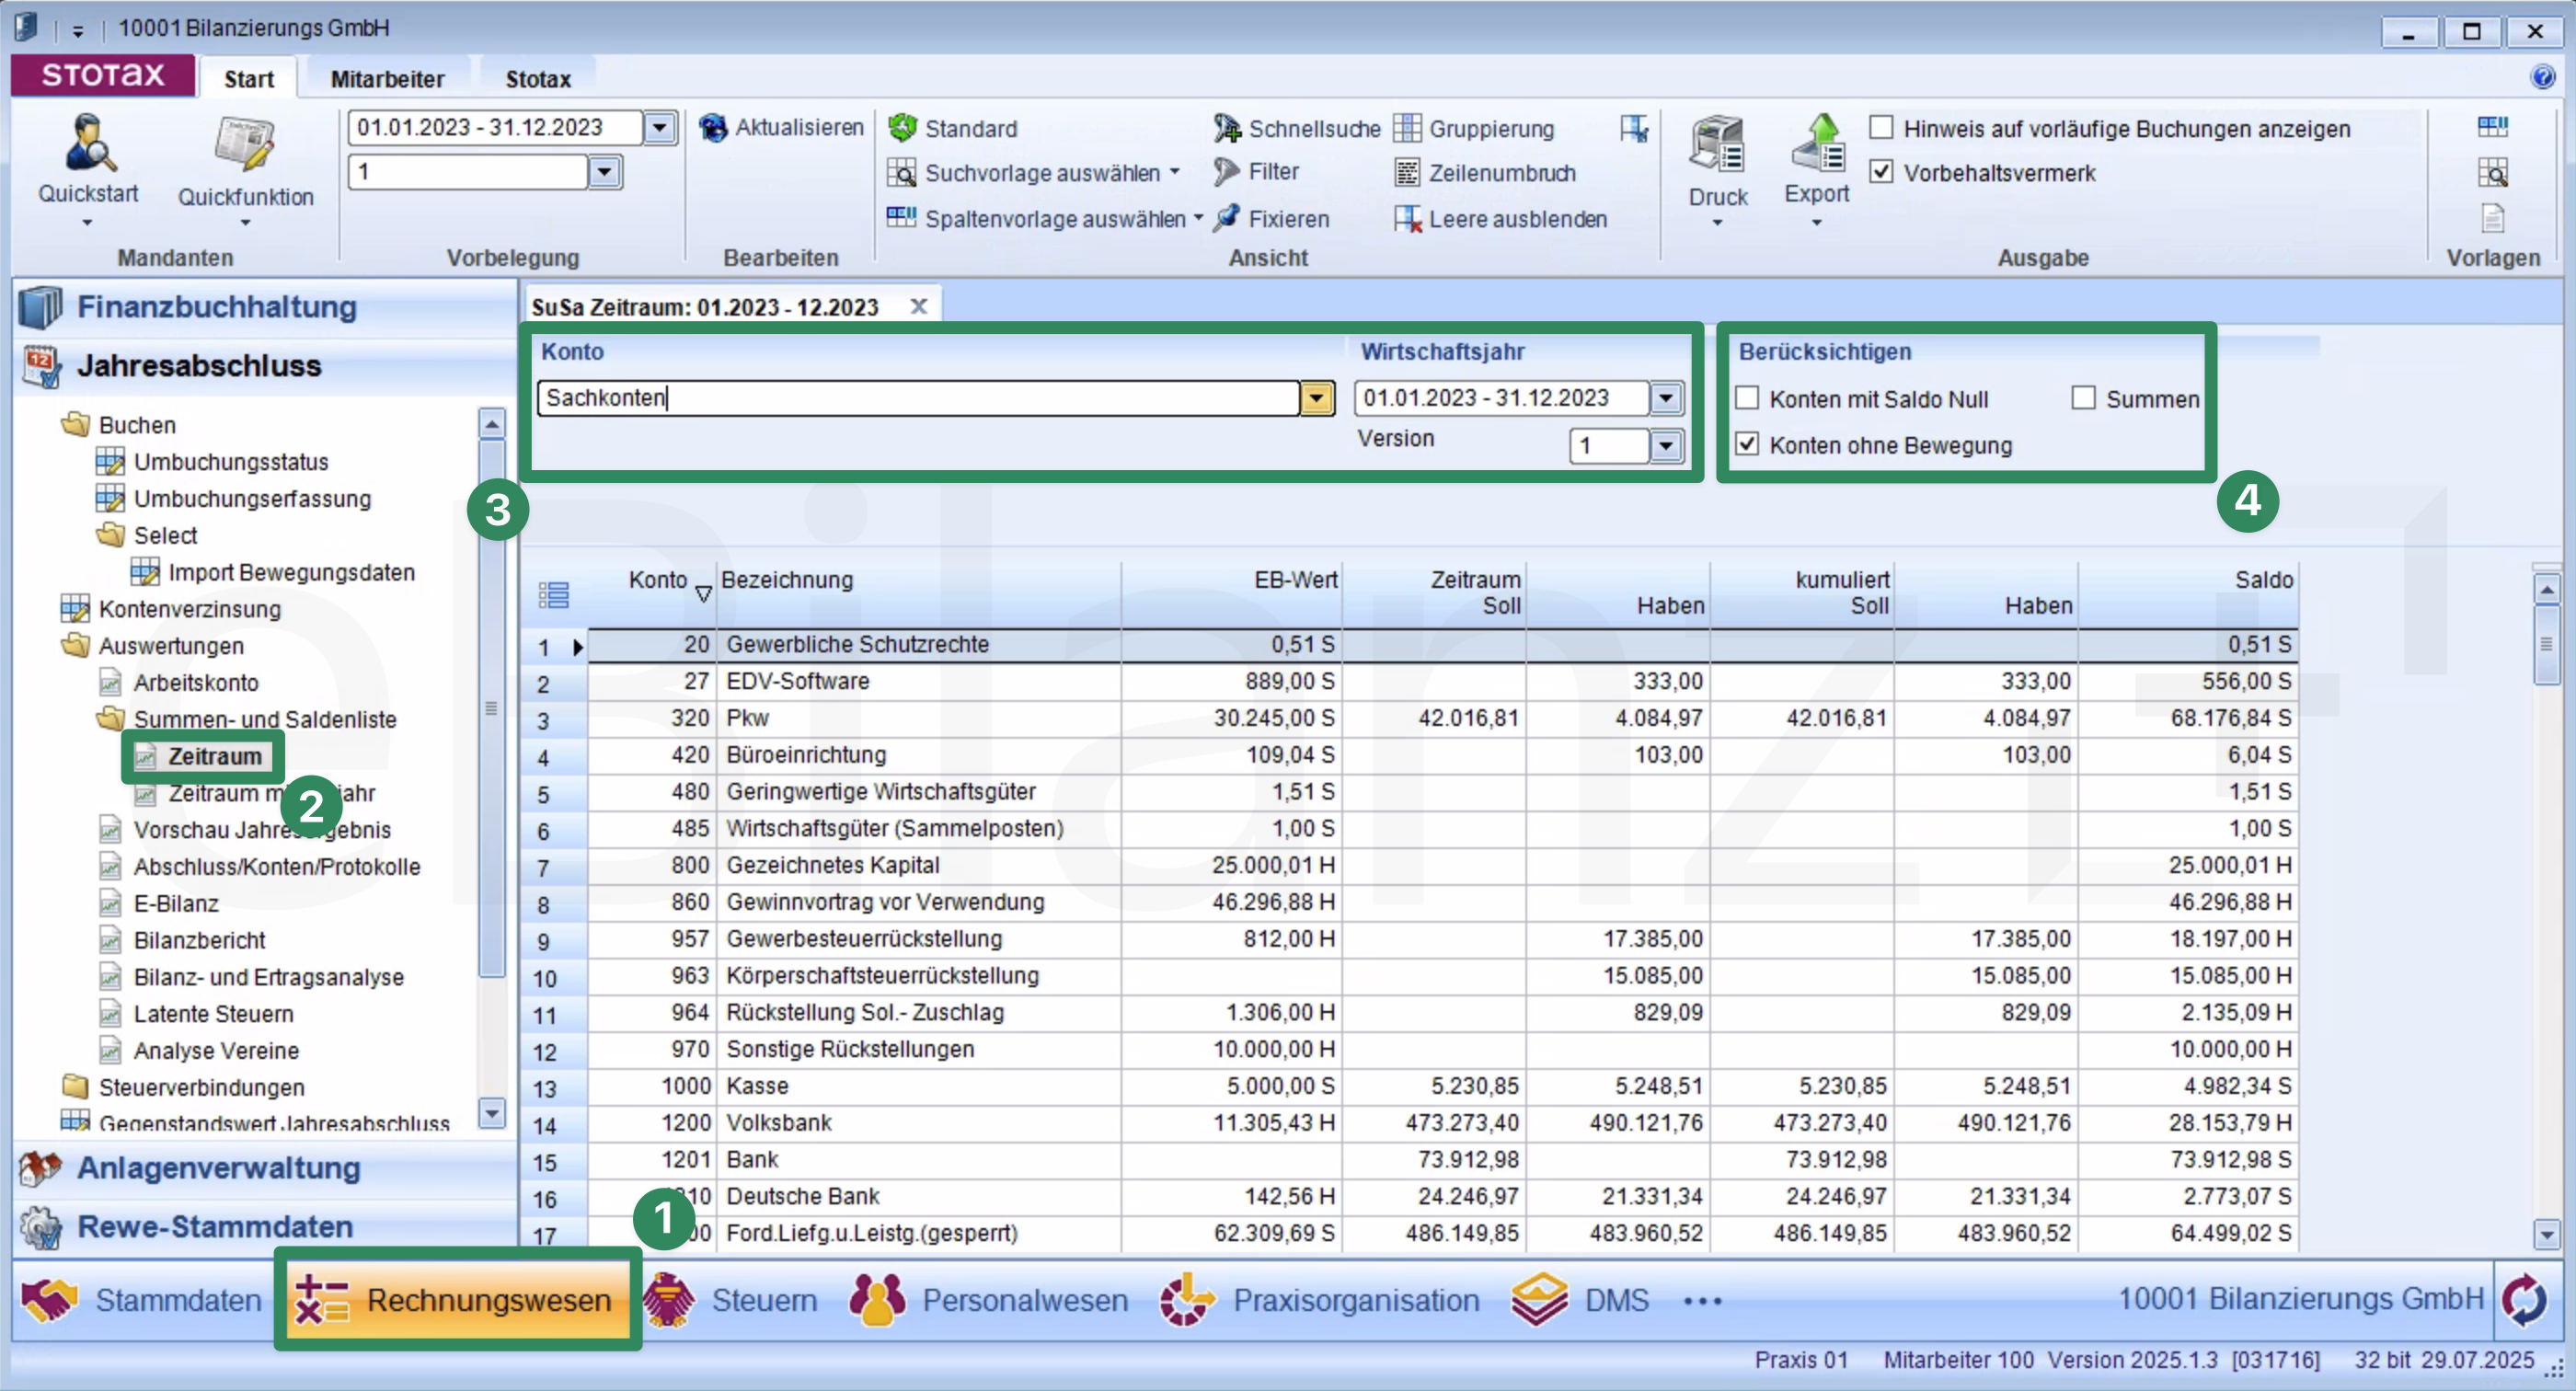Viewport: 2576px width, 1391px height.
Task: Switch to the DMS module
Action: tap(1580, 1300)
